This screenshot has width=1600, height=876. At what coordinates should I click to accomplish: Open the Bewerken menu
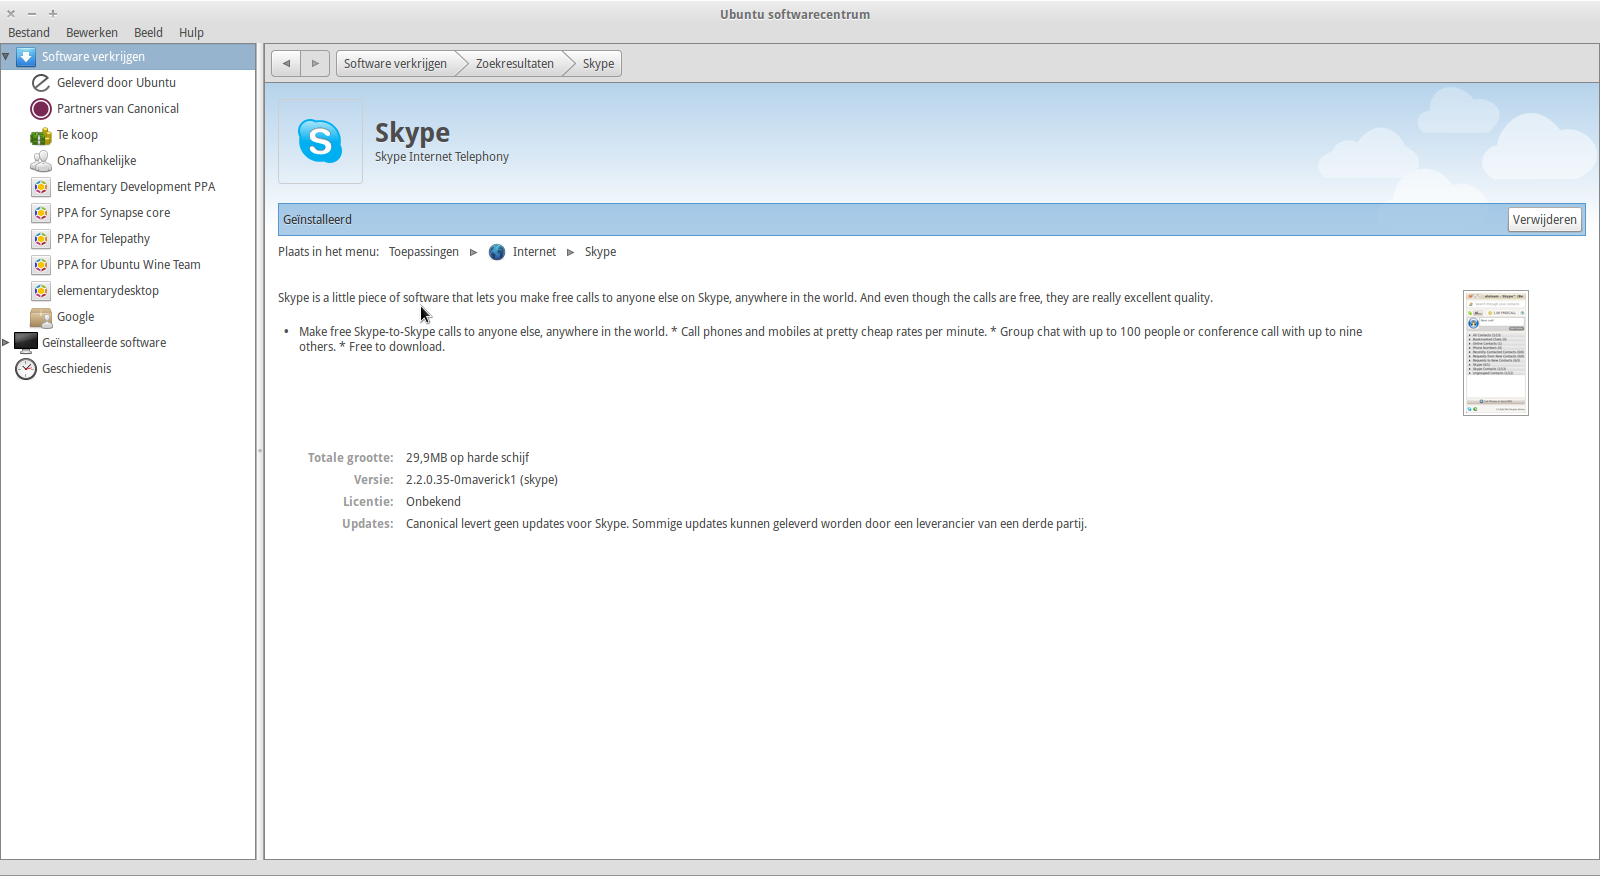92,33
